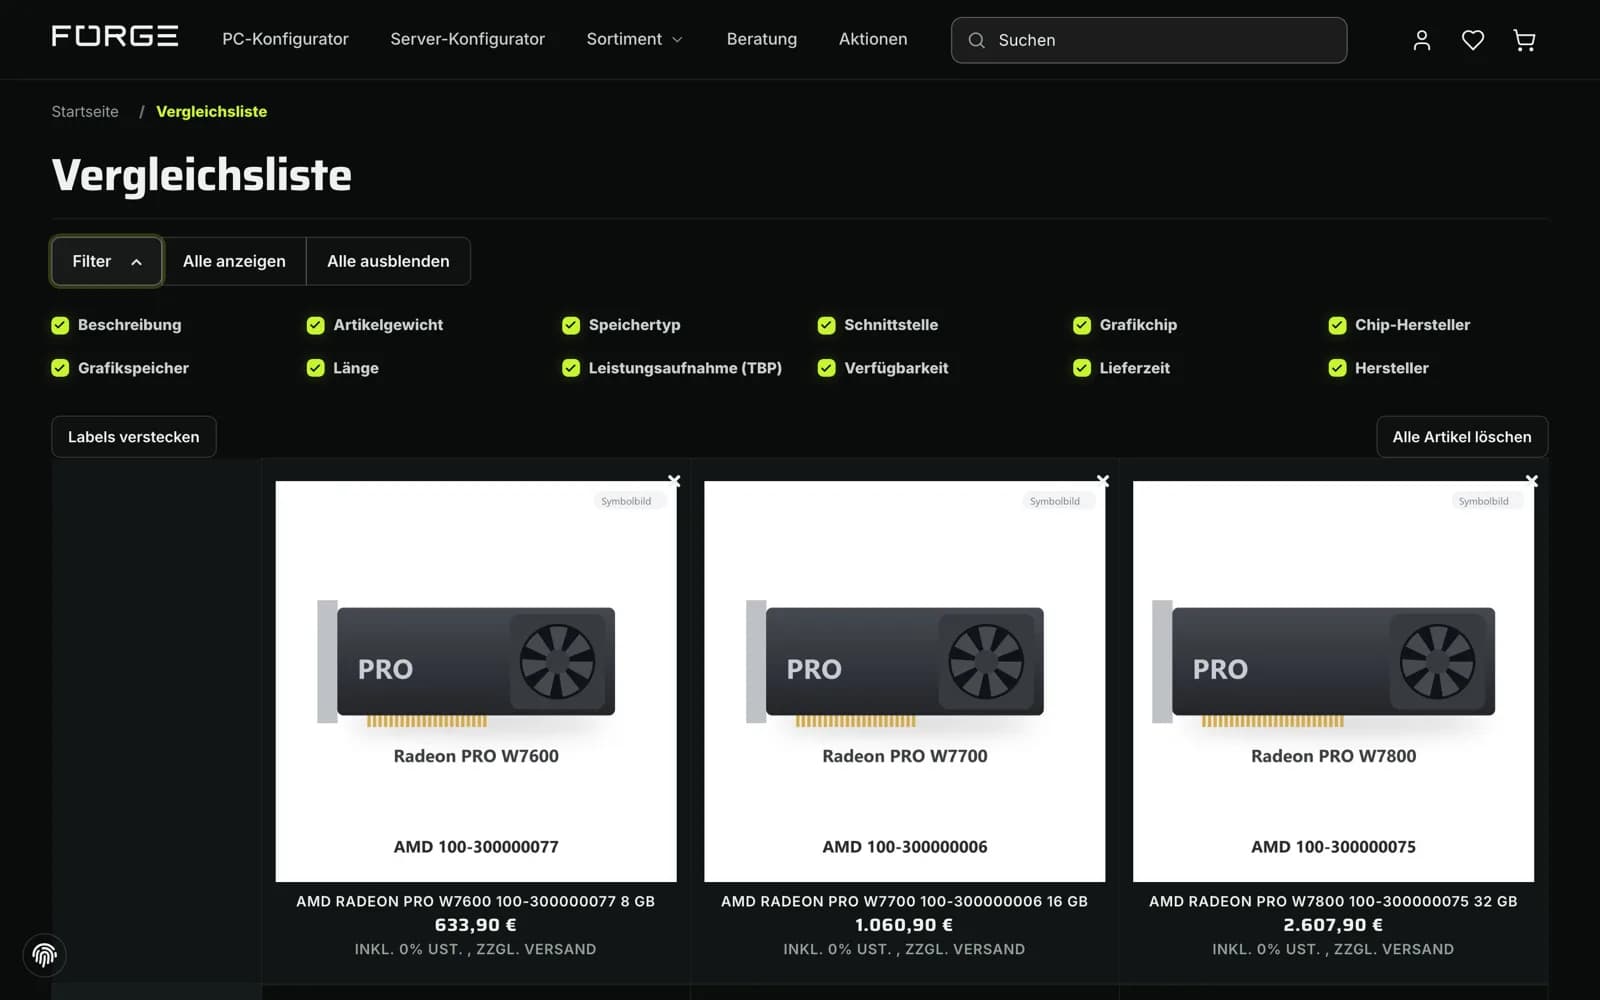Open the wishlist heart icon
The image size is (1600, 1000).
pos(1473,40)
